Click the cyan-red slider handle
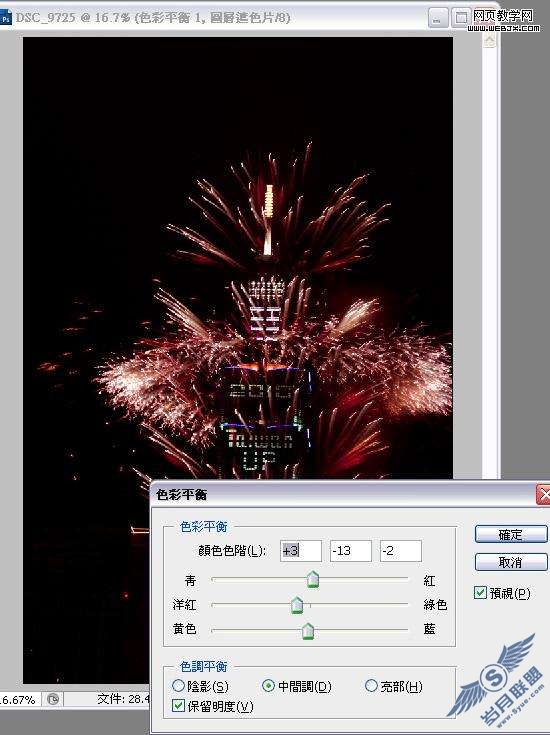The width and height of the screenshot is (550, 735). 313,579
